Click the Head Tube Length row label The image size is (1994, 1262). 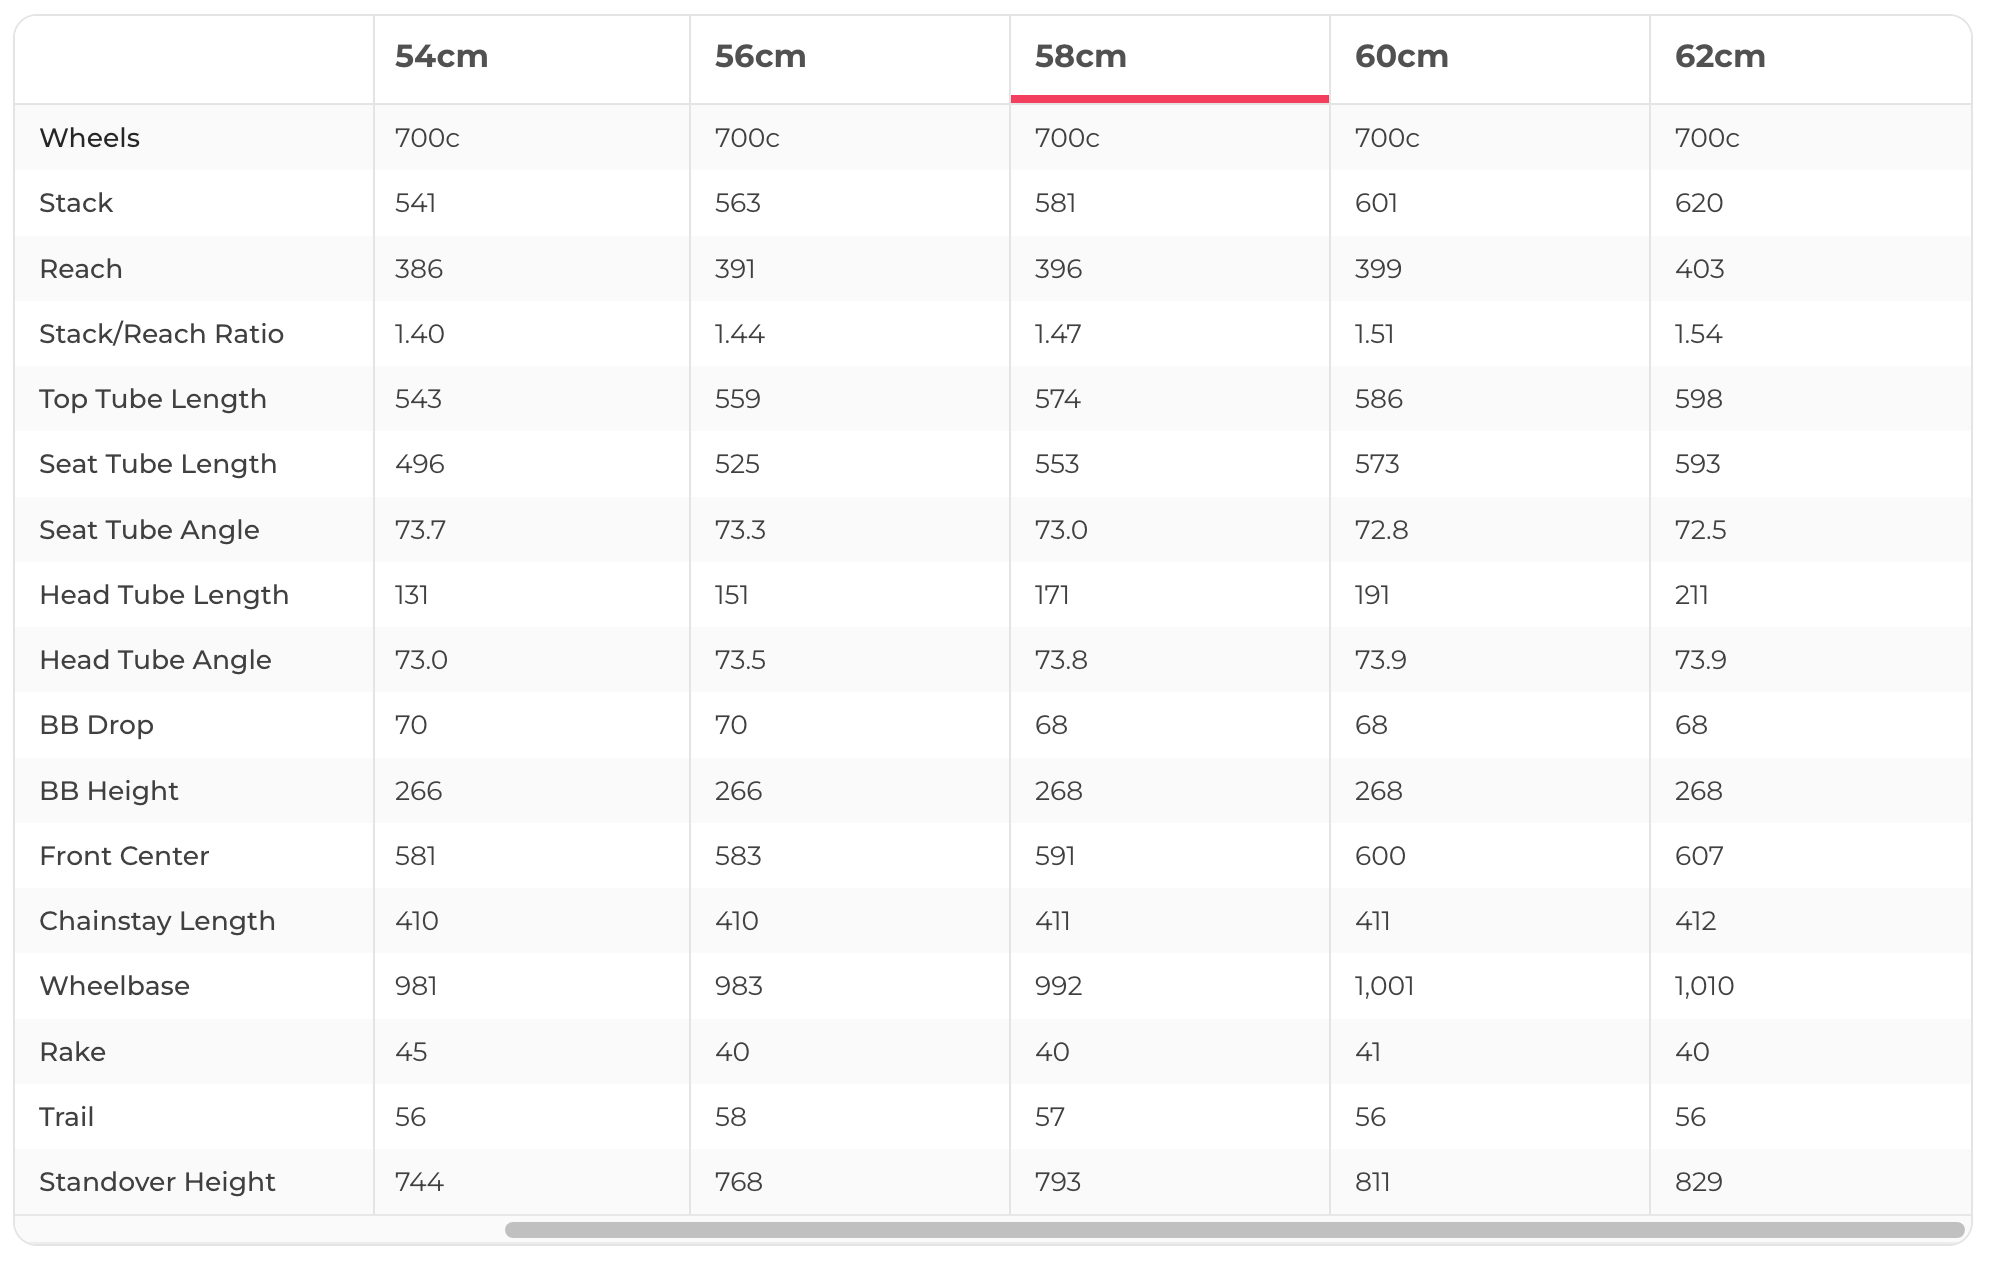(164, 595)
